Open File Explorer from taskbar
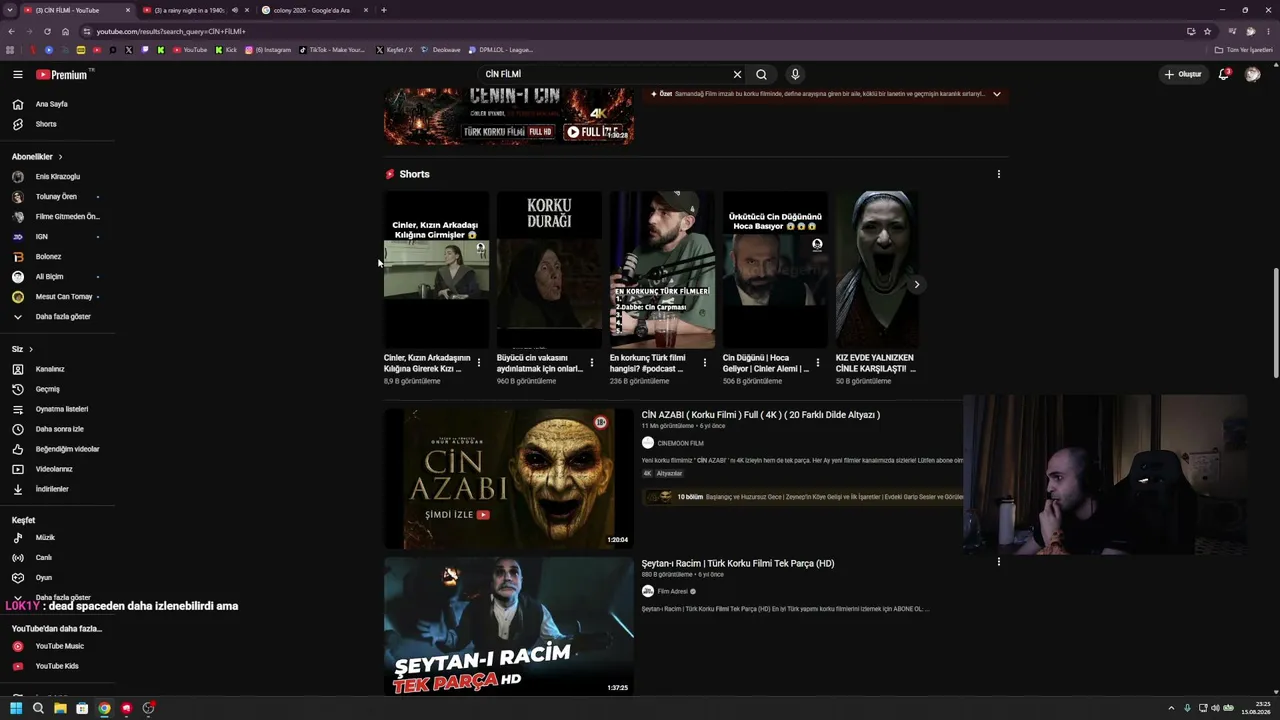1280x720 pixels. (60, 708)
